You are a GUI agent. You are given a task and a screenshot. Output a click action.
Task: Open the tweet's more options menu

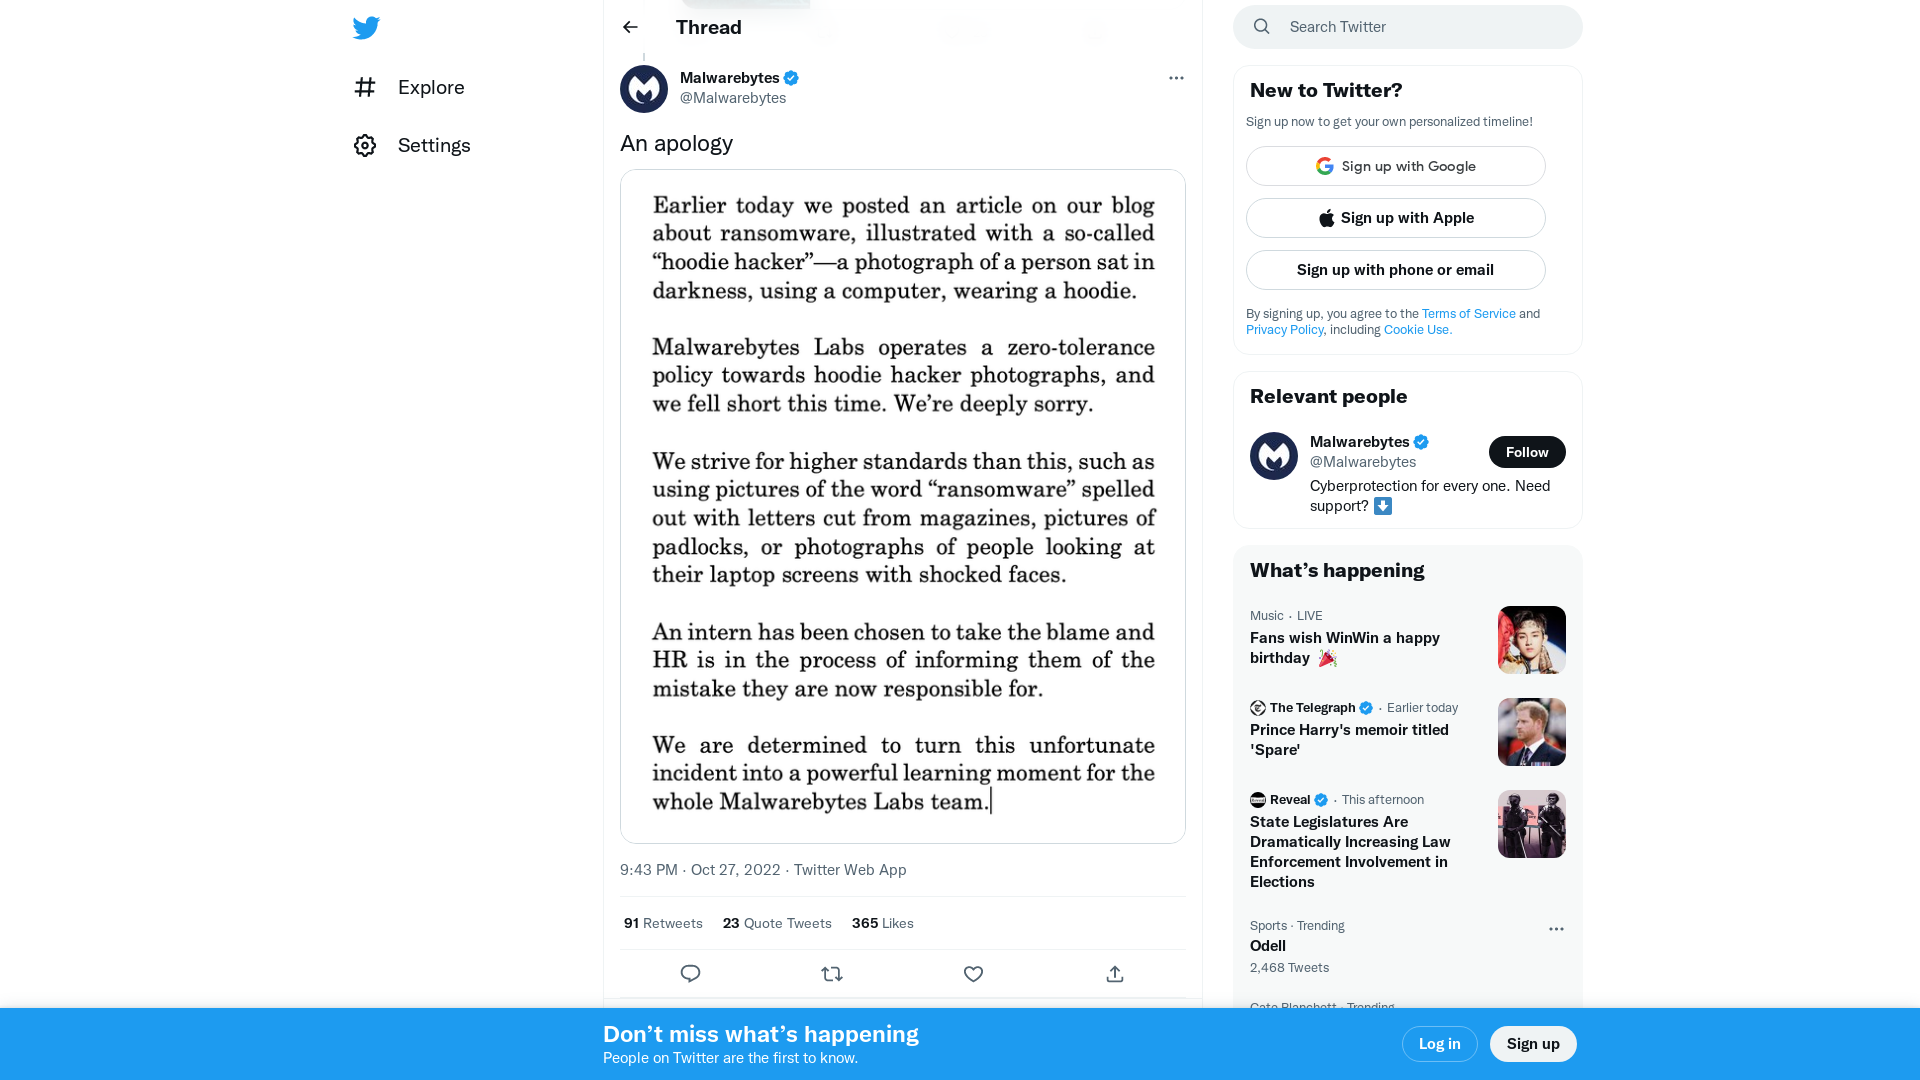point(1176,78)
